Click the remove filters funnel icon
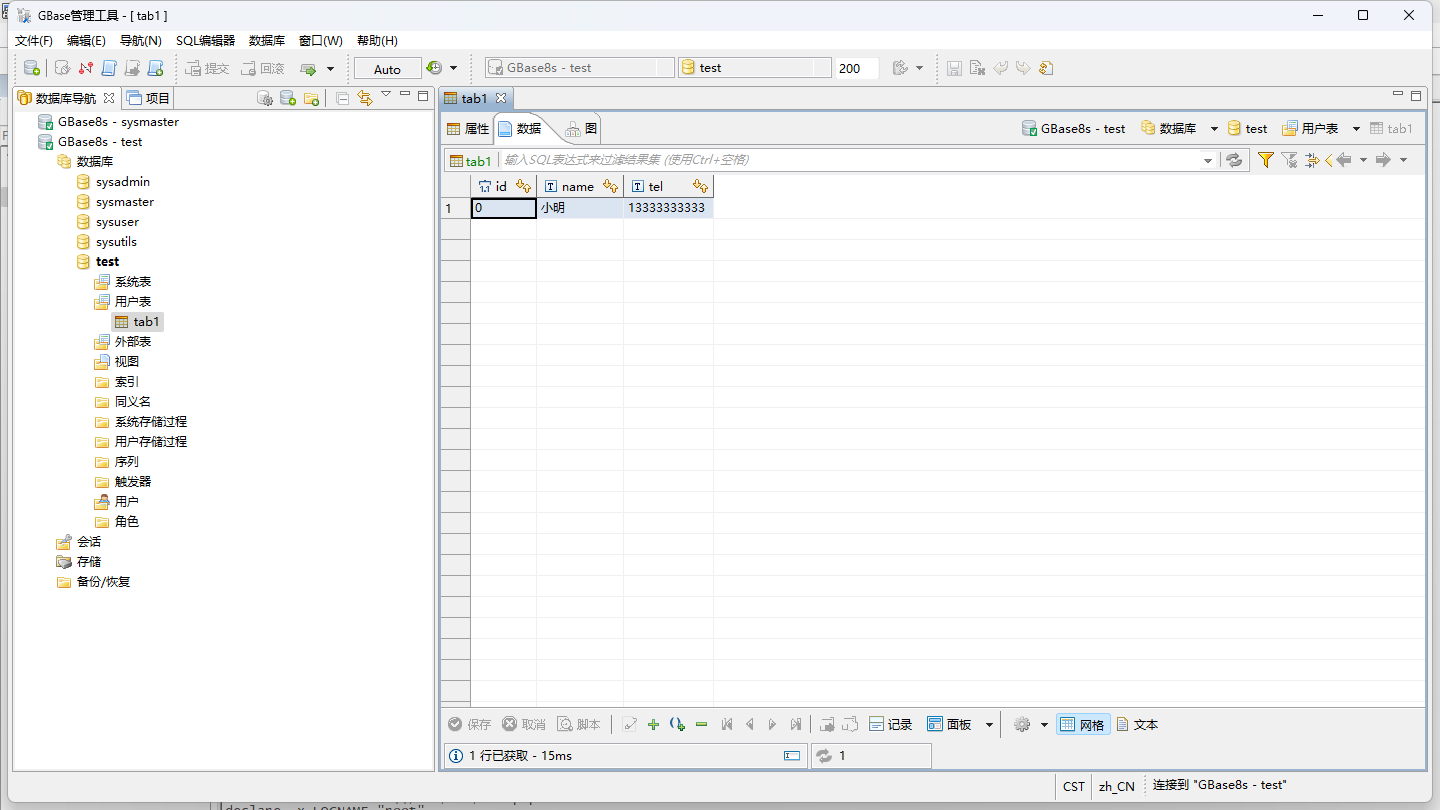 [x=1289, y=160]
